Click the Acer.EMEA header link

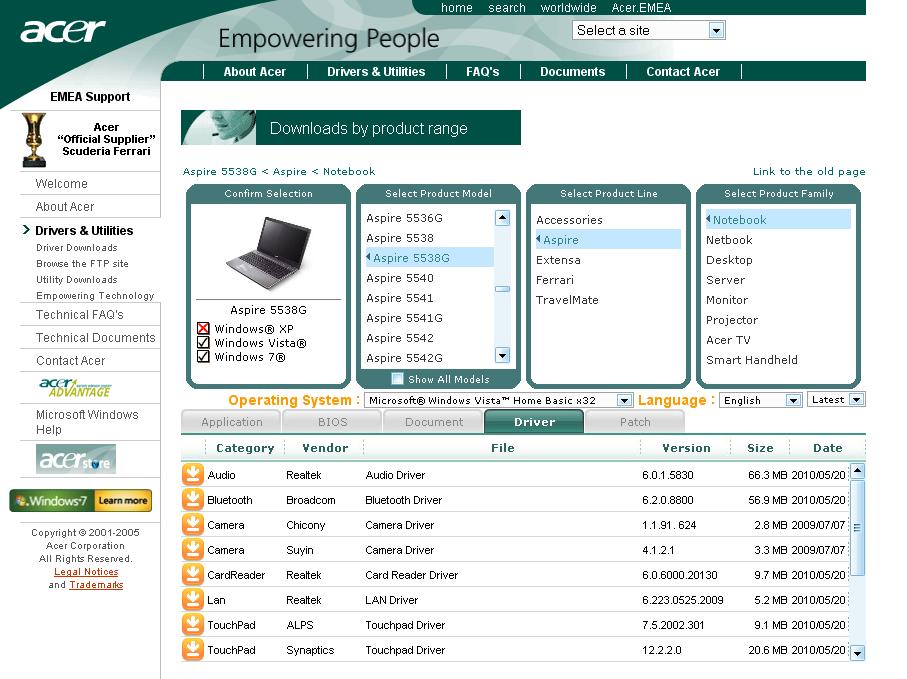tap(641, 8)
